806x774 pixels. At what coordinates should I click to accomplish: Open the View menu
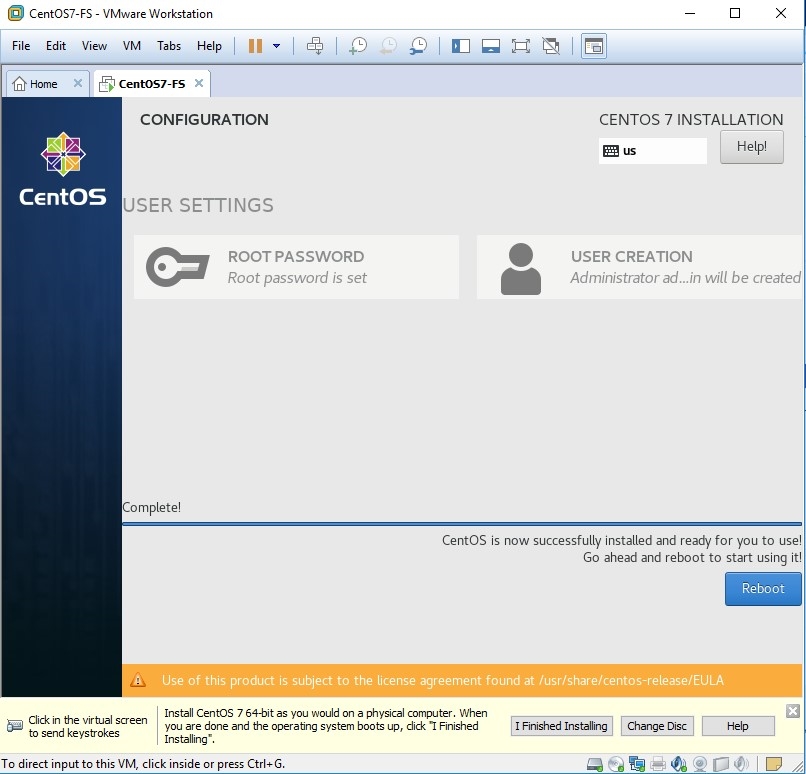point(94,46)
